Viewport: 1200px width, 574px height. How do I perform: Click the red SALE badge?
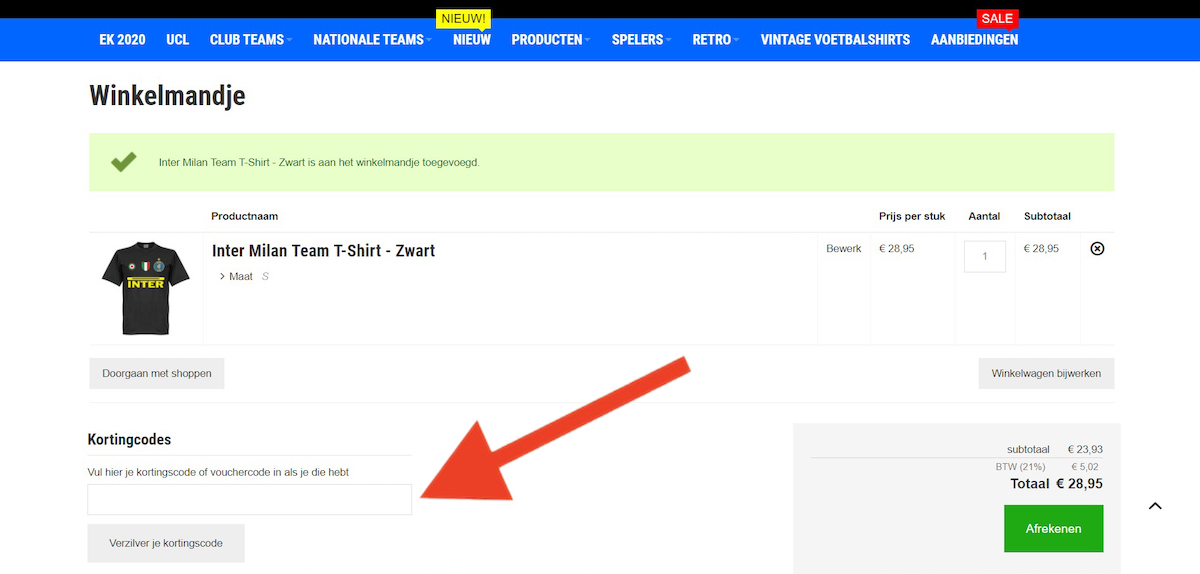(997, 18)
